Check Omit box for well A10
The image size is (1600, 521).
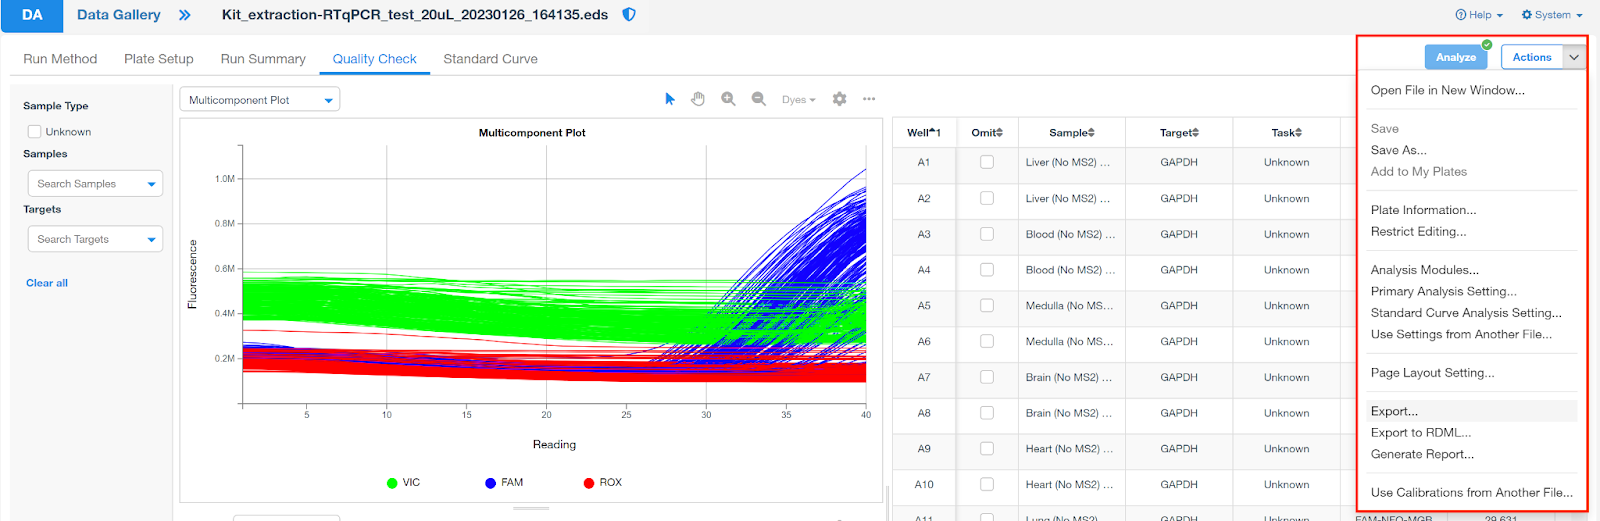point(987,484)
